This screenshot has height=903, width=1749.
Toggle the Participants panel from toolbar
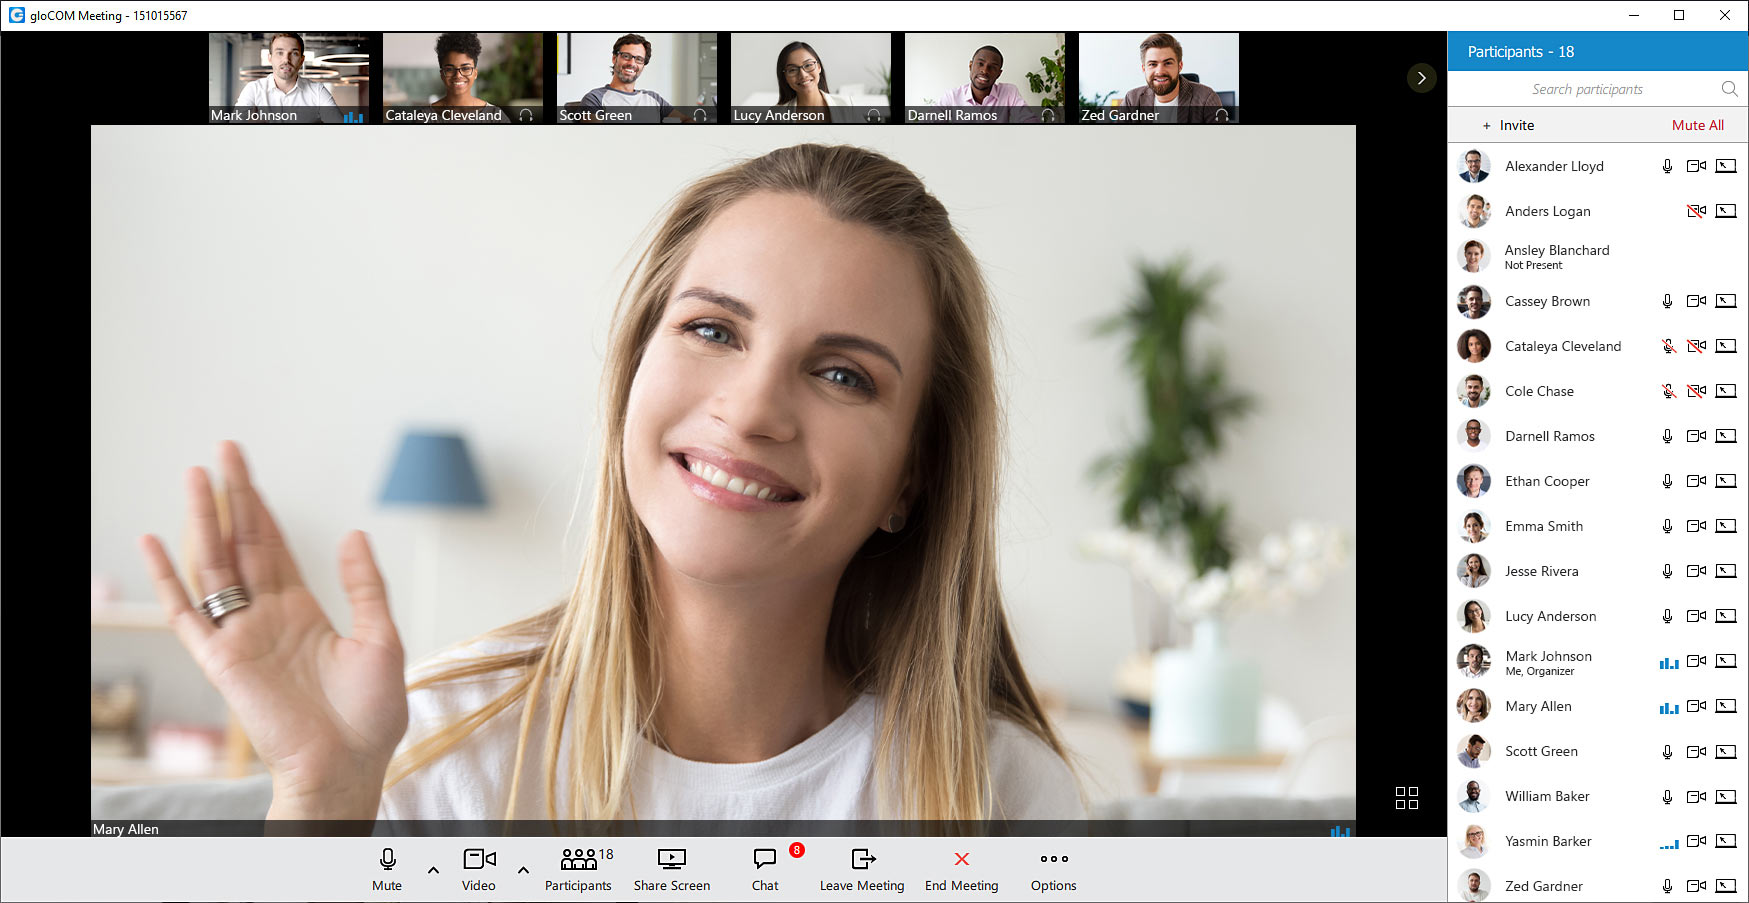click(x=578, y=859)
